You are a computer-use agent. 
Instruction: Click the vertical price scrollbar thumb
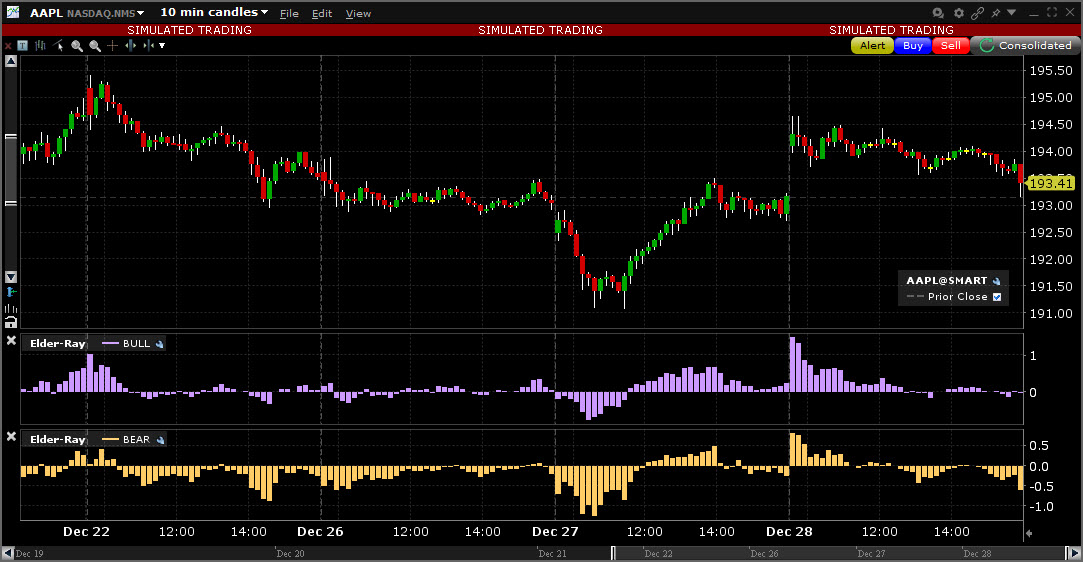[x=11, y=170]
